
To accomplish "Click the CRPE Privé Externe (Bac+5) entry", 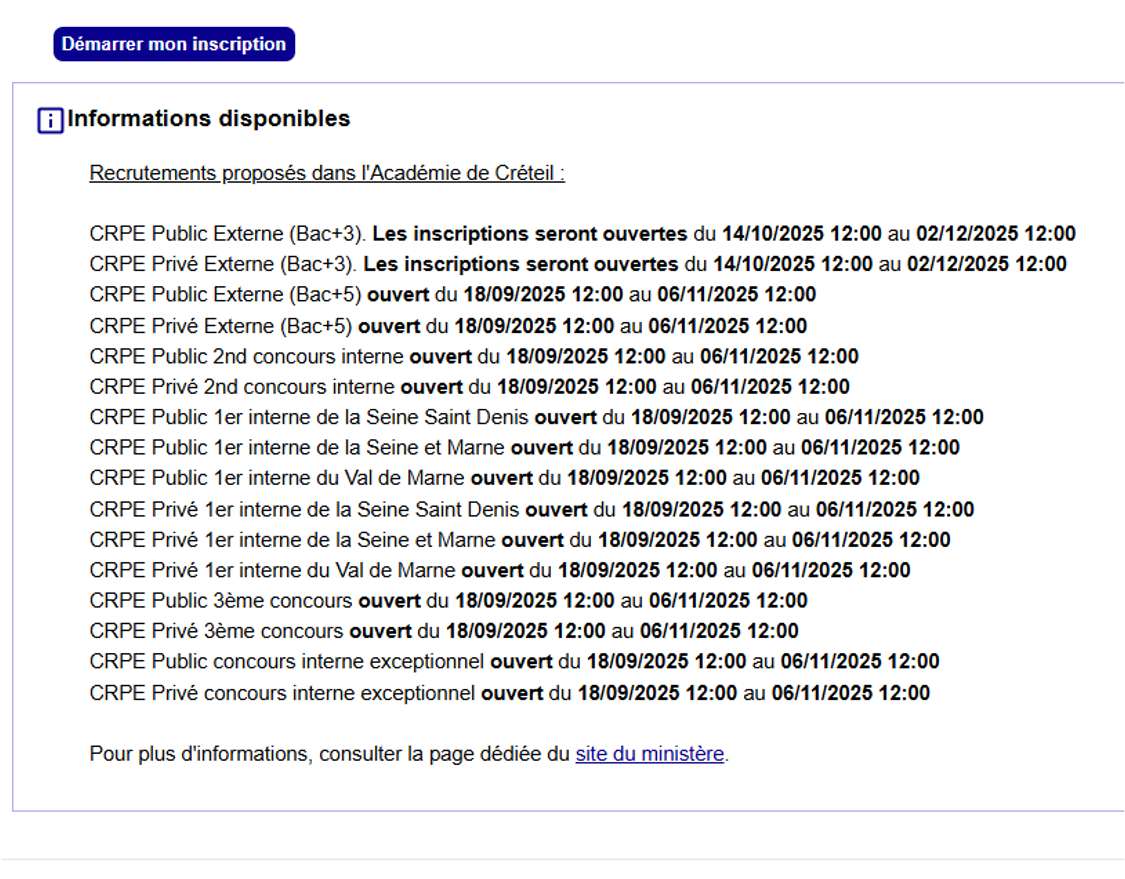I will coord(448,326).
